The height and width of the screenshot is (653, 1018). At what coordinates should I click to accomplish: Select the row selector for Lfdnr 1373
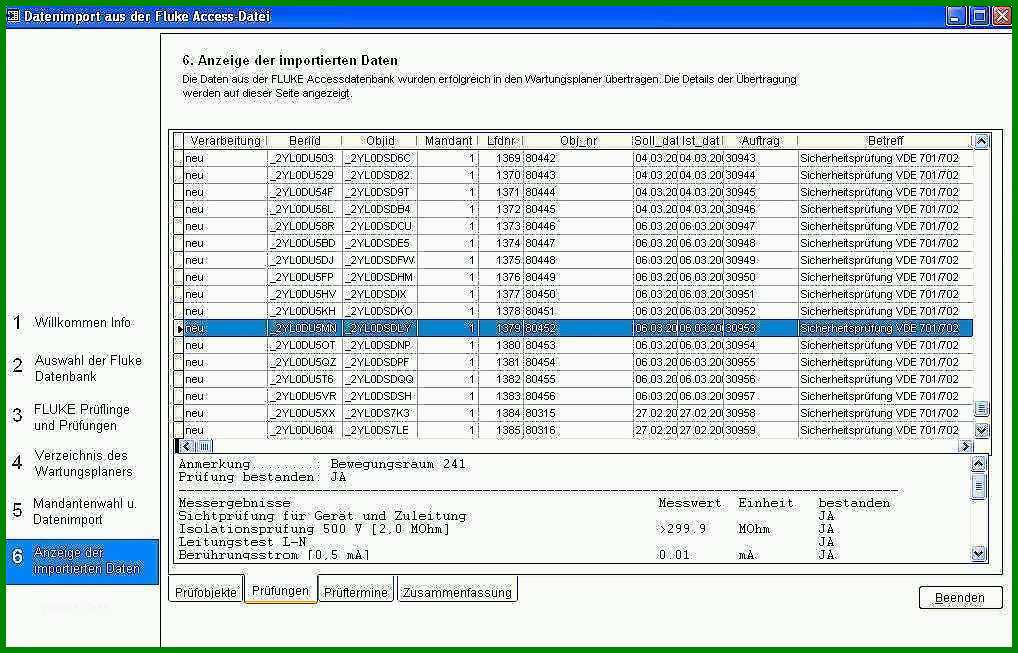pos(179,227)
